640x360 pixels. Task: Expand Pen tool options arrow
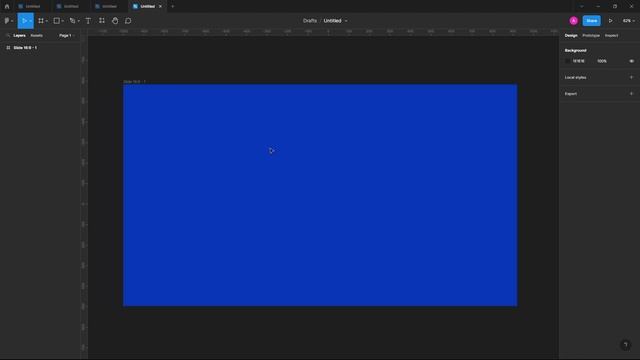pyautogui.click(x=78, y=21)
